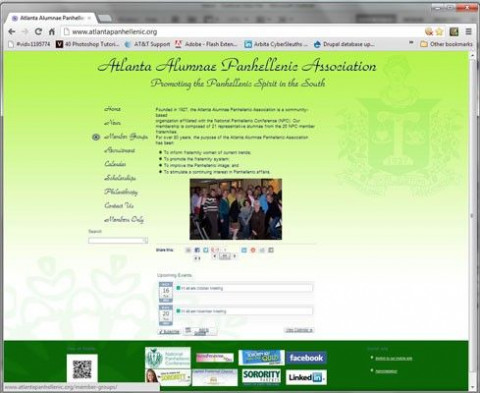This screenshot has height=393, width=480.
Task: Open the View Calendar link
Action: (x=299, y=330)
